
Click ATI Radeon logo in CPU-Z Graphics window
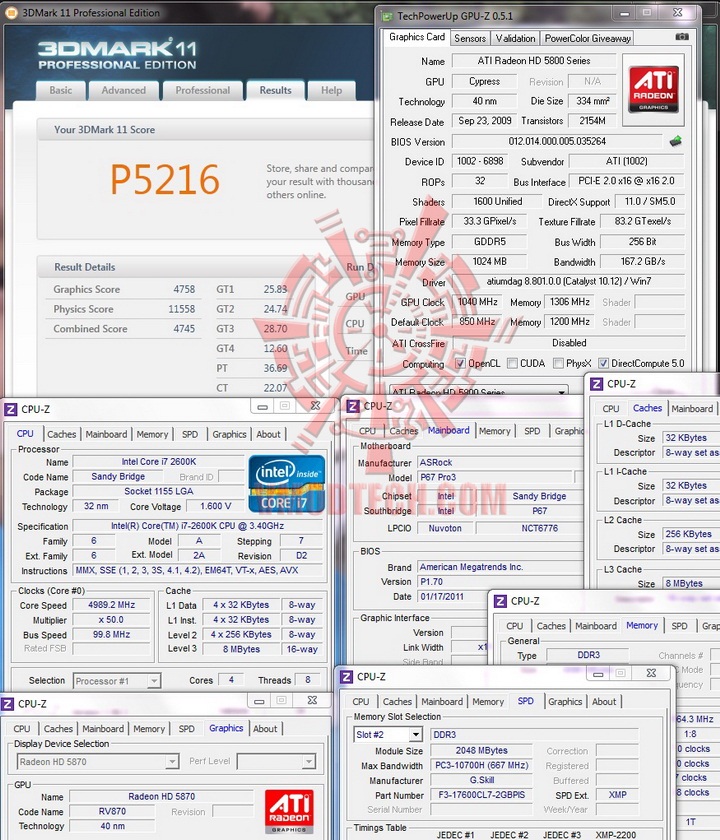(x=289, y=811)
